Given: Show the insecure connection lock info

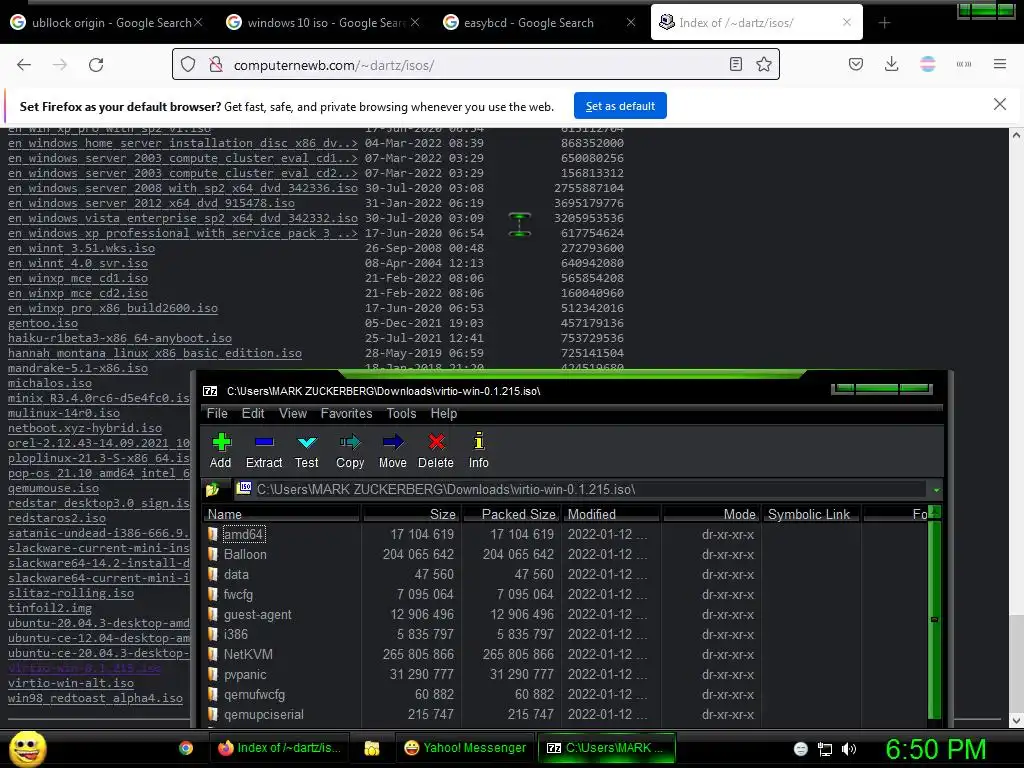Looking at the screenshot, I should coord(216,64).
